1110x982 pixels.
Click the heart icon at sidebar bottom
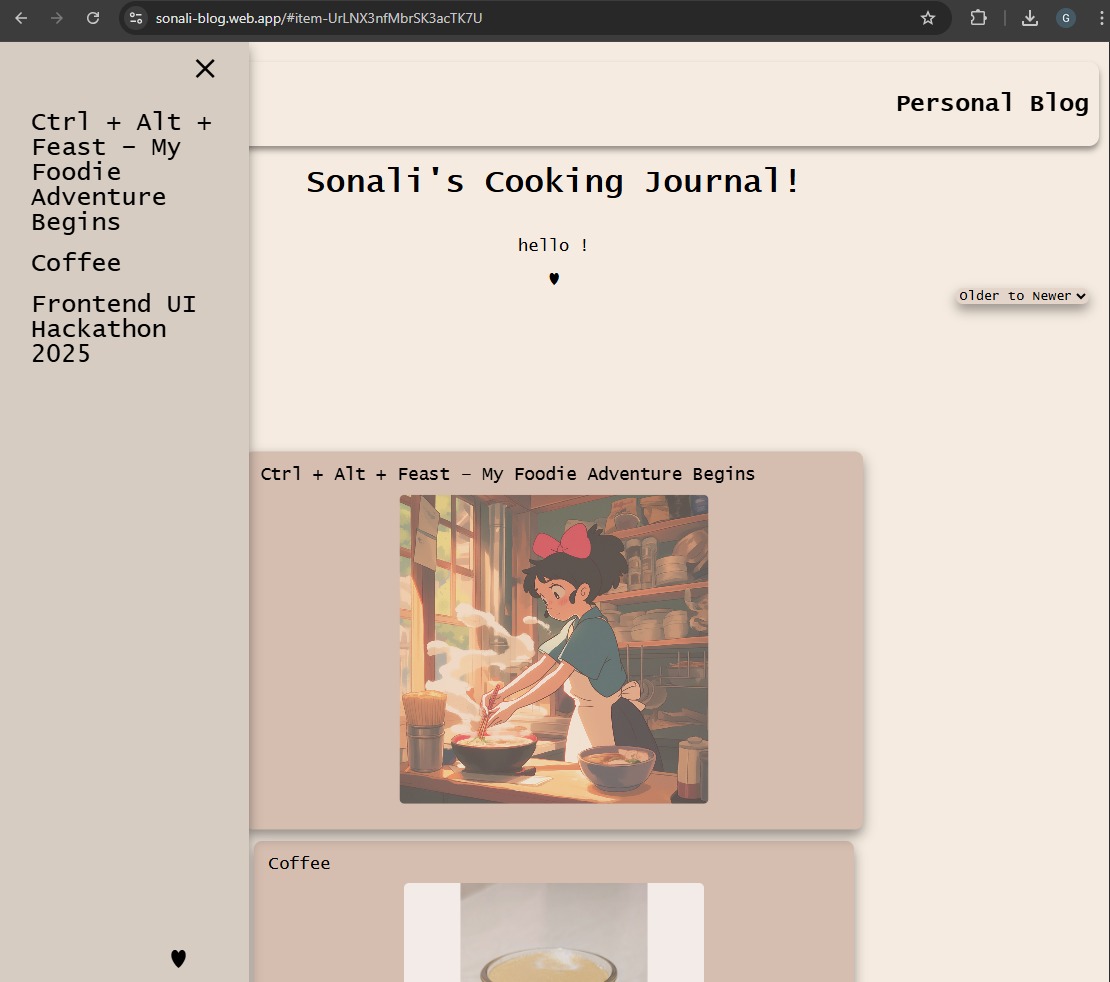(x=178, y=958)
